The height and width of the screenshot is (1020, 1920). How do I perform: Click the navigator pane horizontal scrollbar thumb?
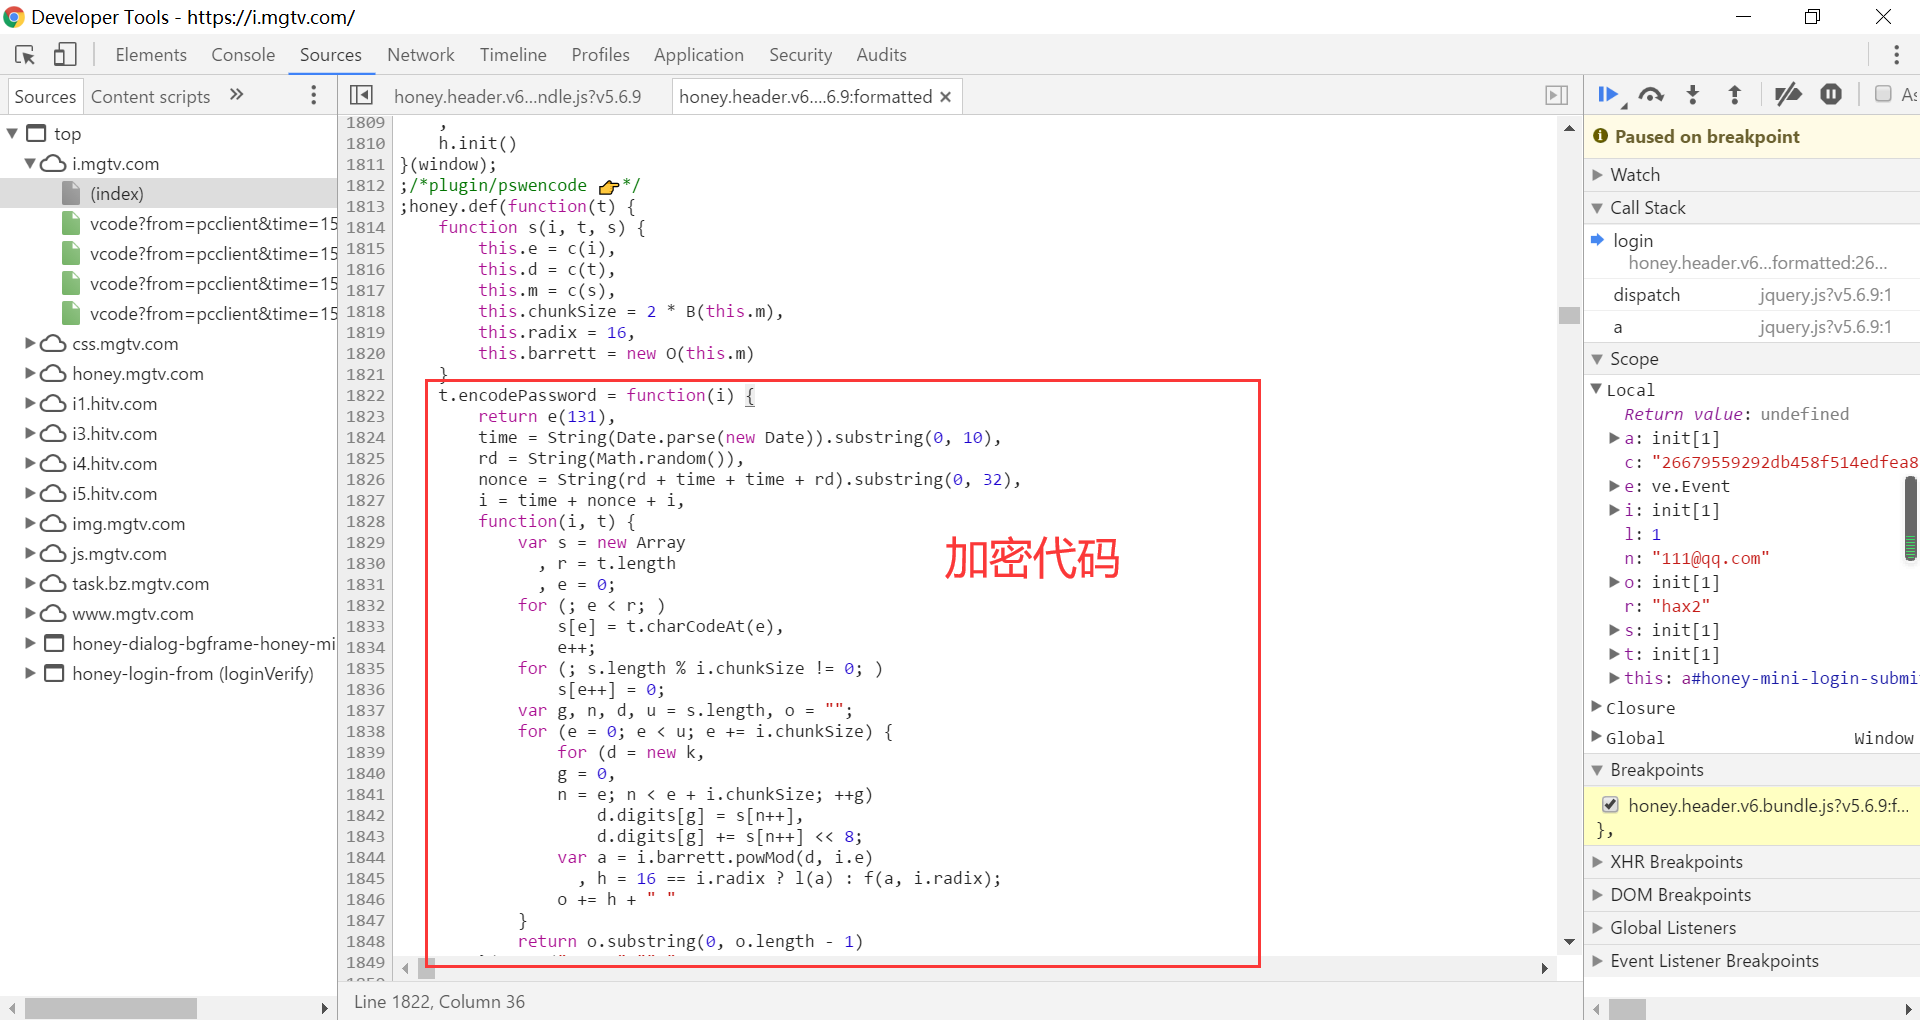tap(110, 1009)
